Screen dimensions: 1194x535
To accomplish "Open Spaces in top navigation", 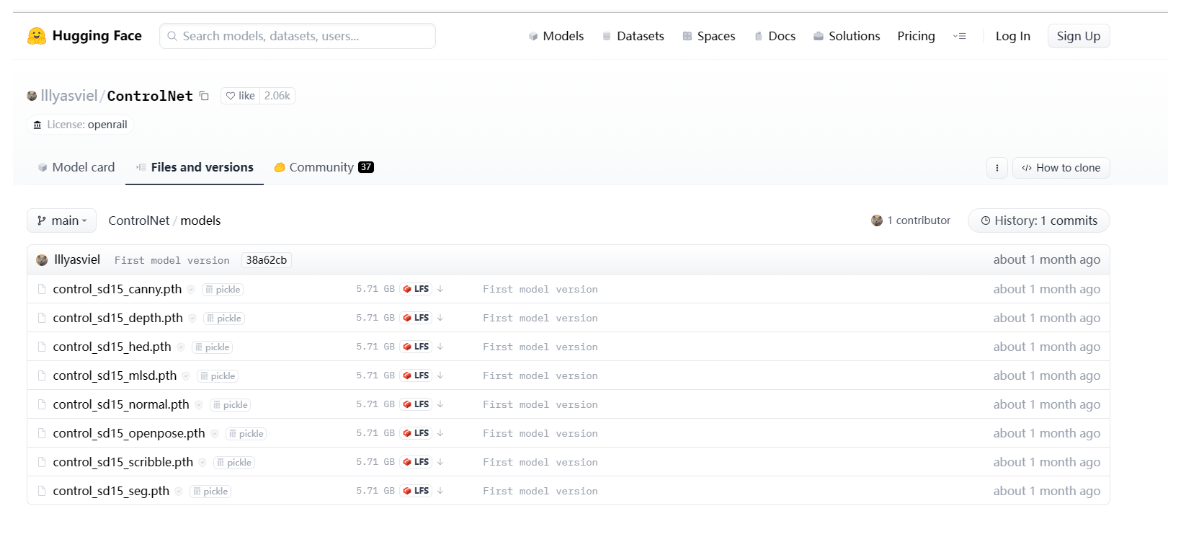I will [709, 36].
